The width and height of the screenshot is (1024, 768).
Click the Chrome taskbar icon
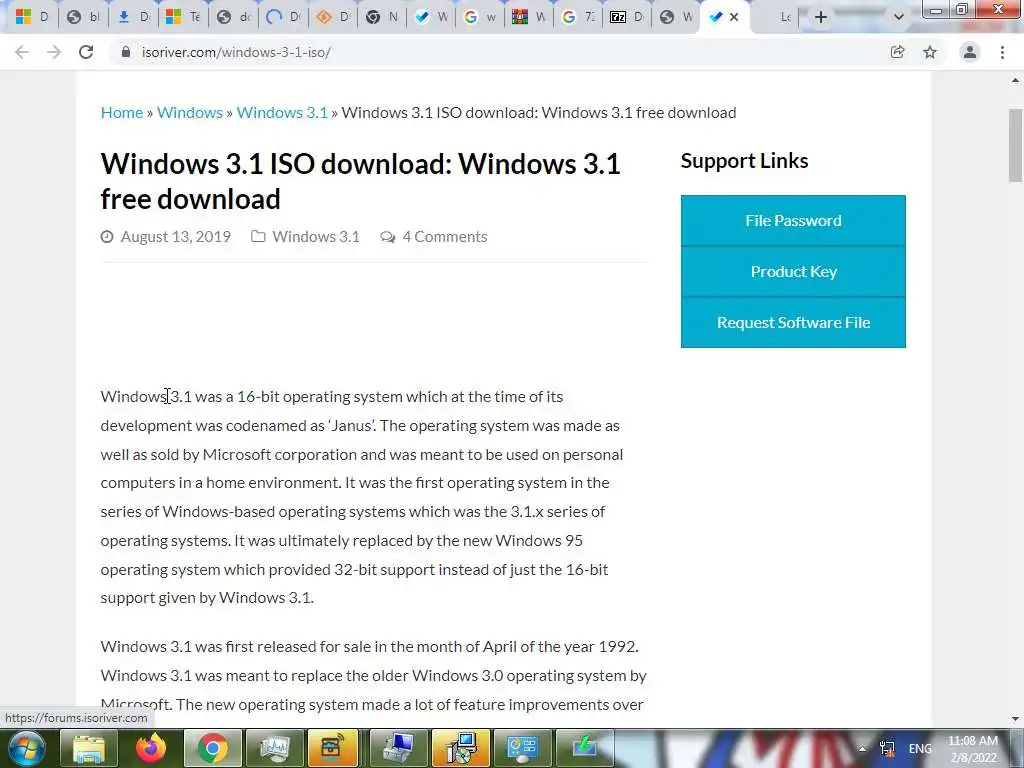click(x=213, y=748)
